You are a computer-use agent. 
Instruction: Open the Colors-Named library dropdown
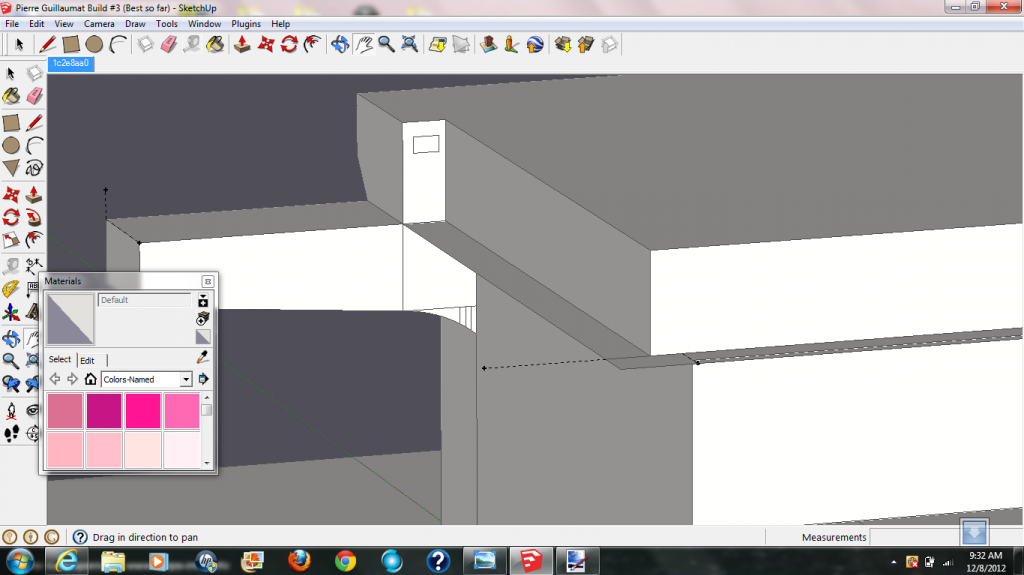[x=147, y=379]
